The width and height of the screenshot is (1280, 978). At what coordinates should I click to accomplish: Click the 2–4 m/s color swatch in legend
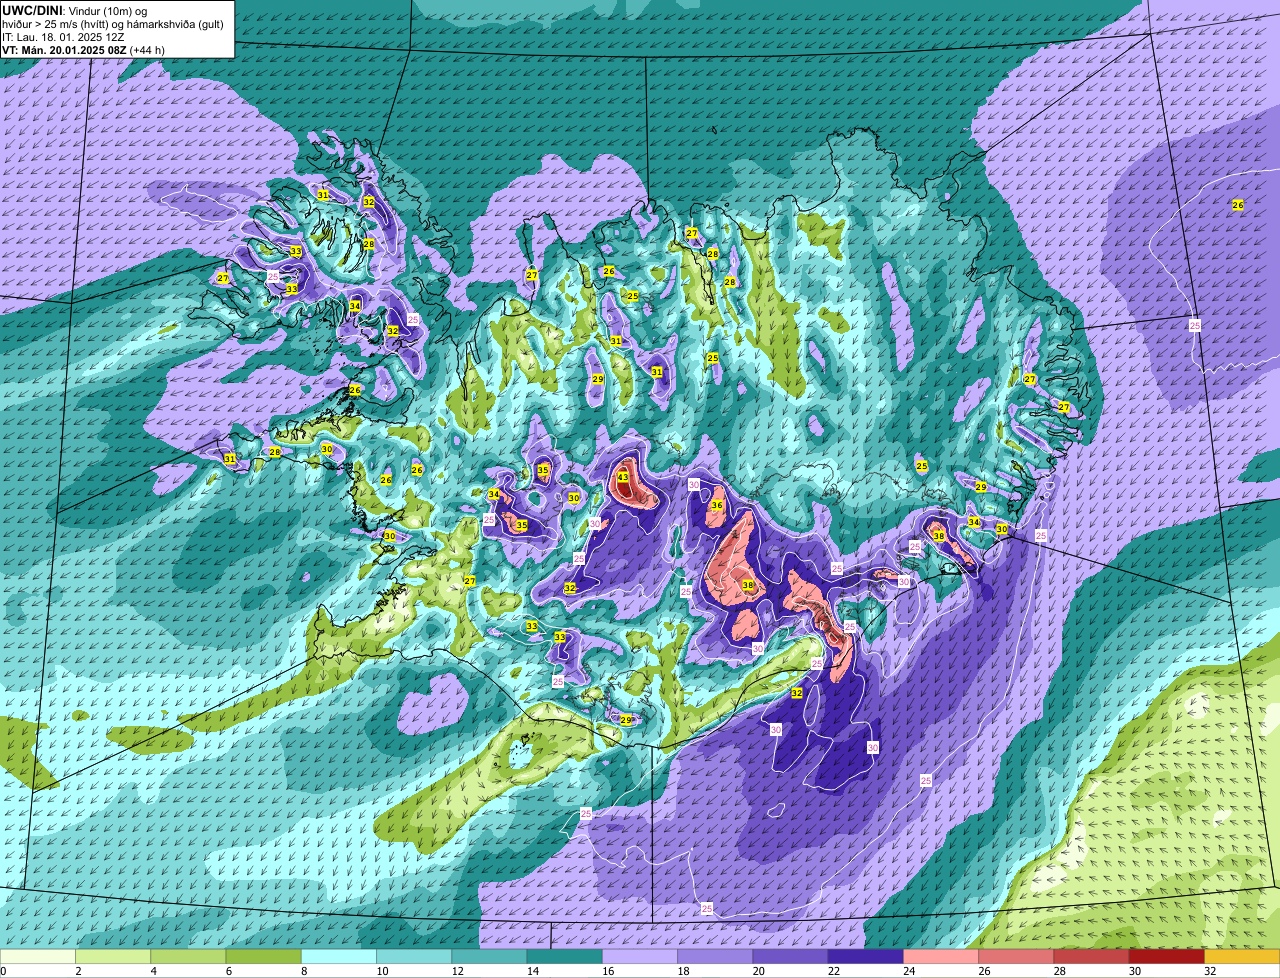[x=113, y=956]
